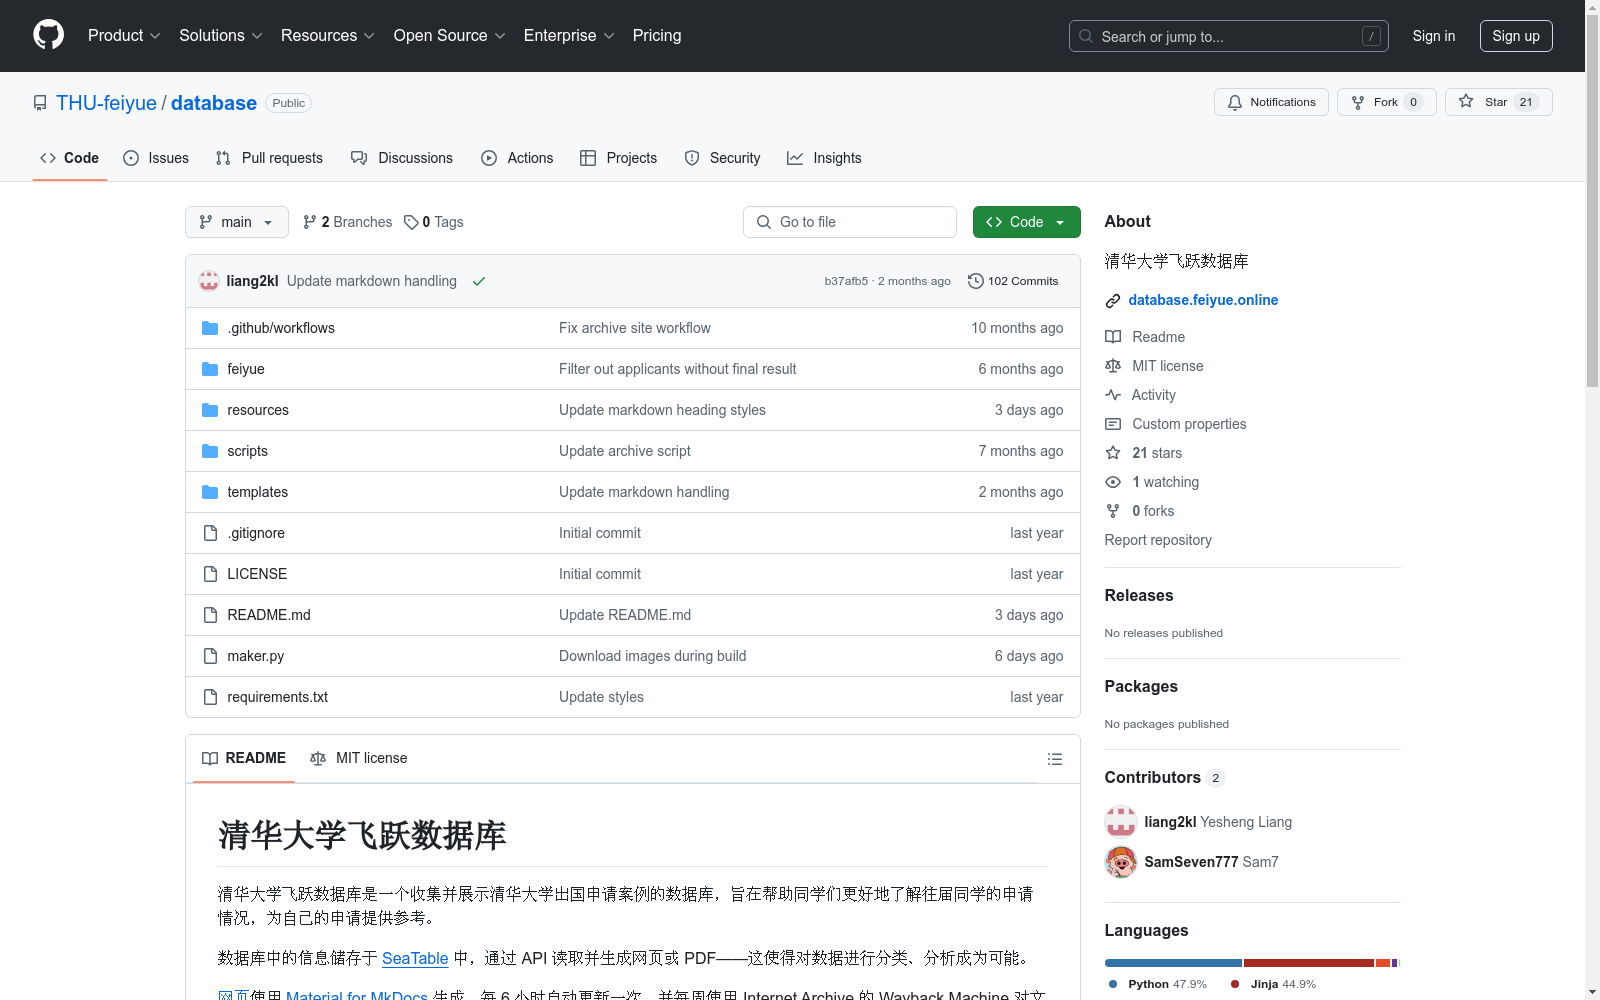
Task: Open the LICENSE file
Action: (x=257, y=574)
